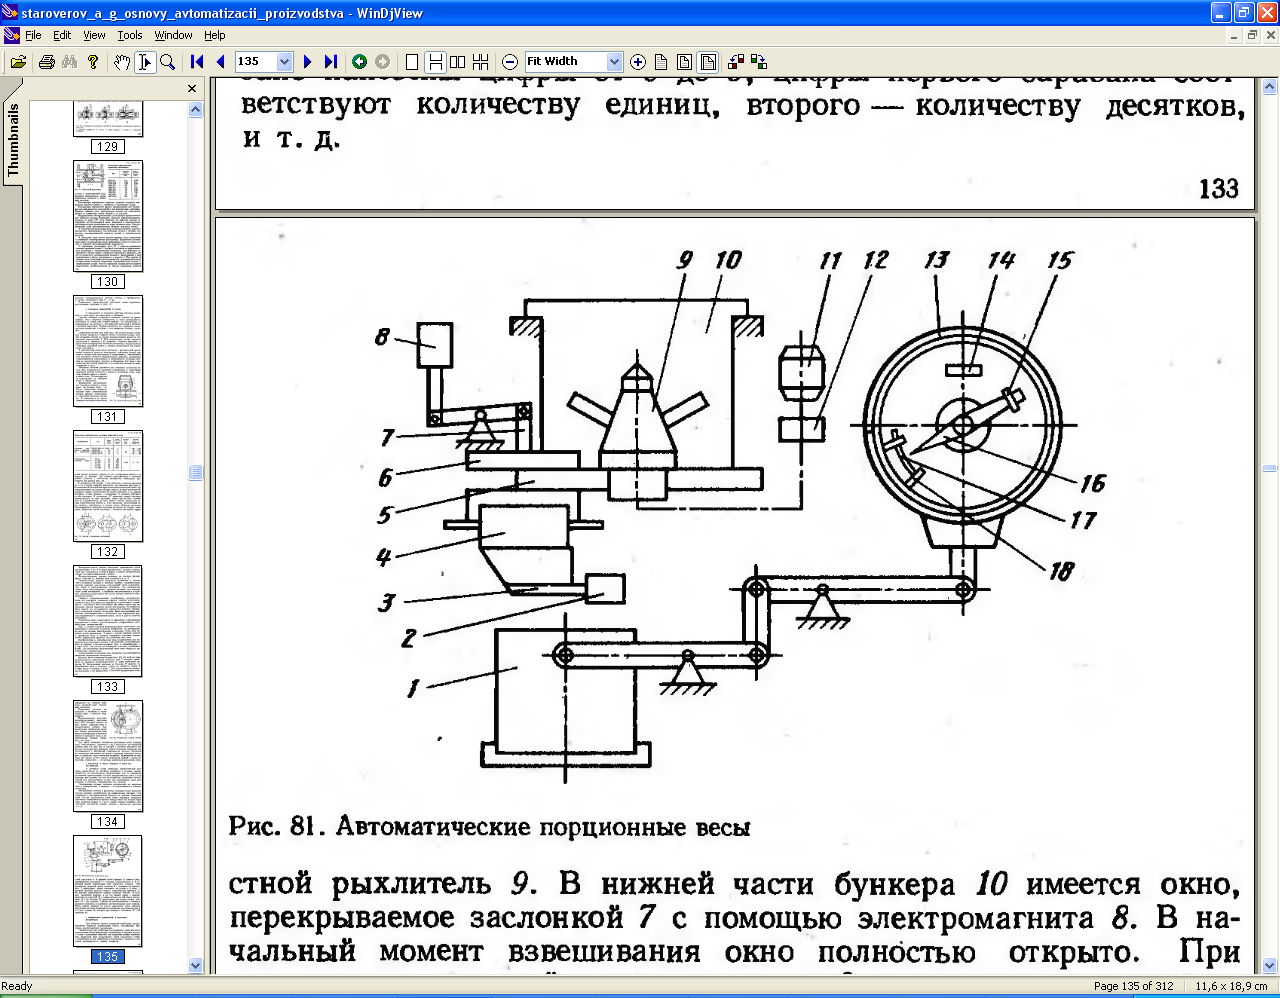Click the zoom in plus icon
Viewport: 1280px width, 998px height.
(638, 61)
